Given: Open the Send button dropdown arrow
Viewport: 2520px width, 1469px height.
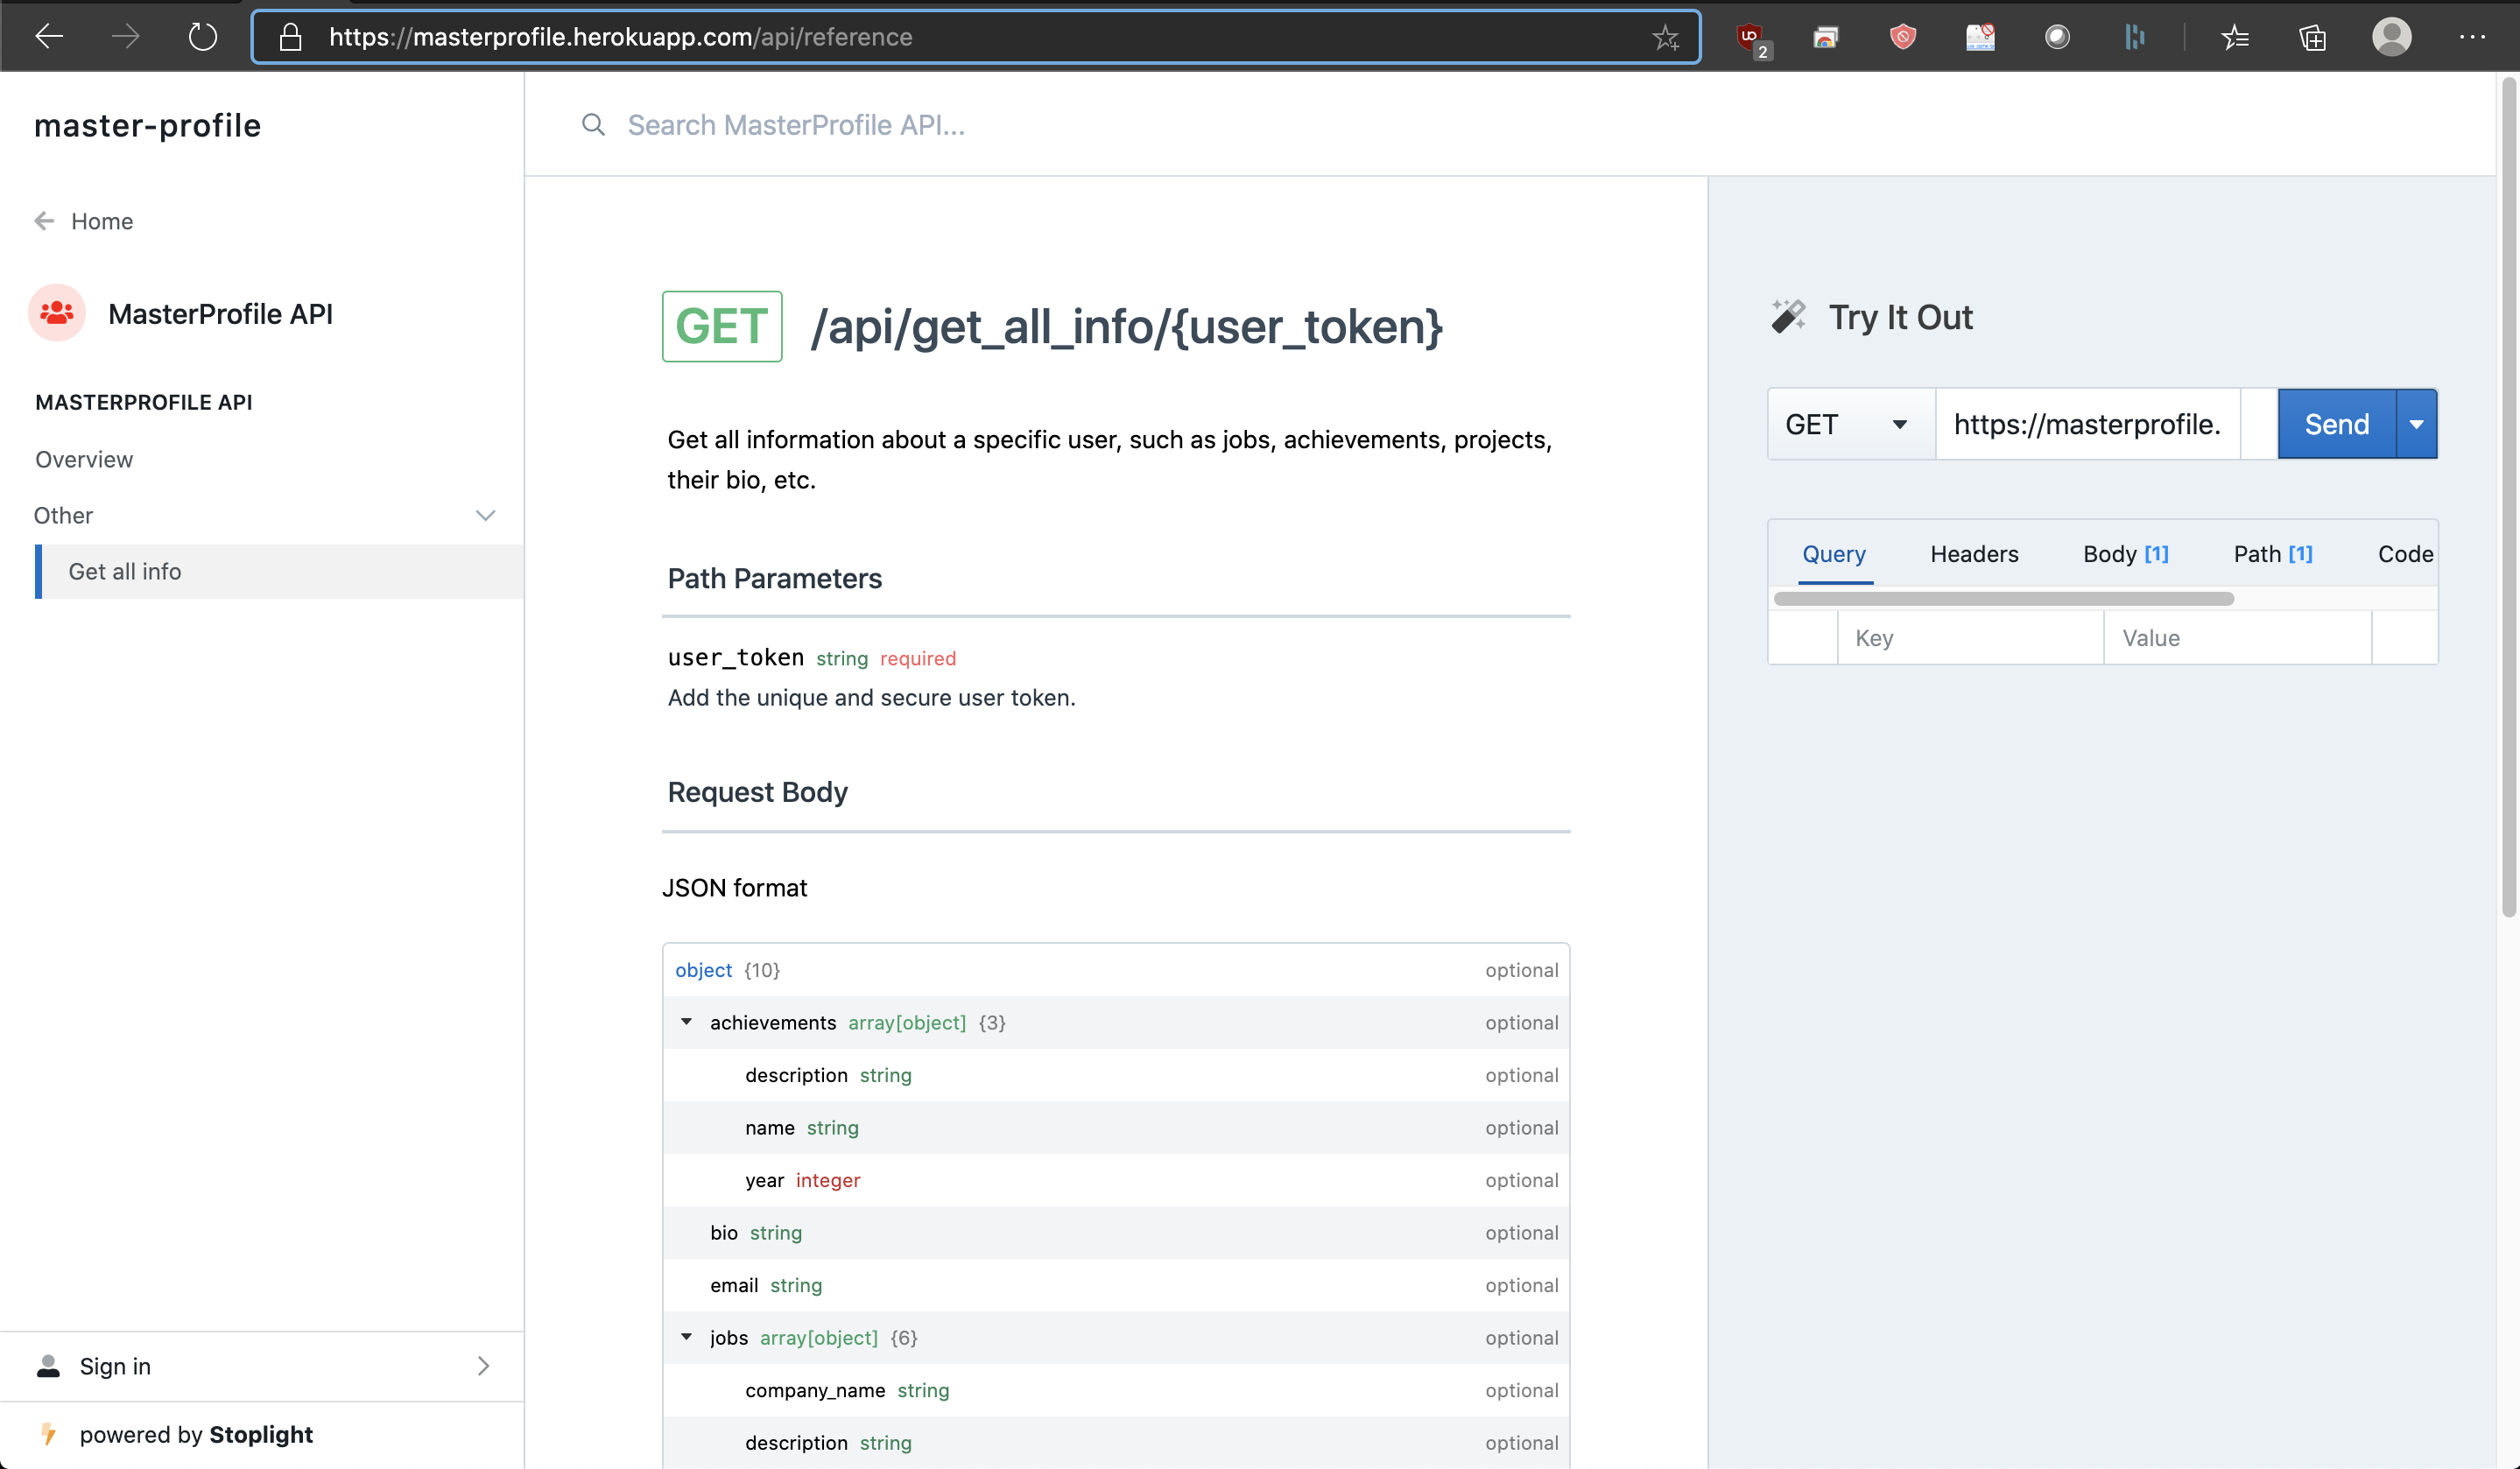Looking at the screenshot, I should click(2416, 424).
